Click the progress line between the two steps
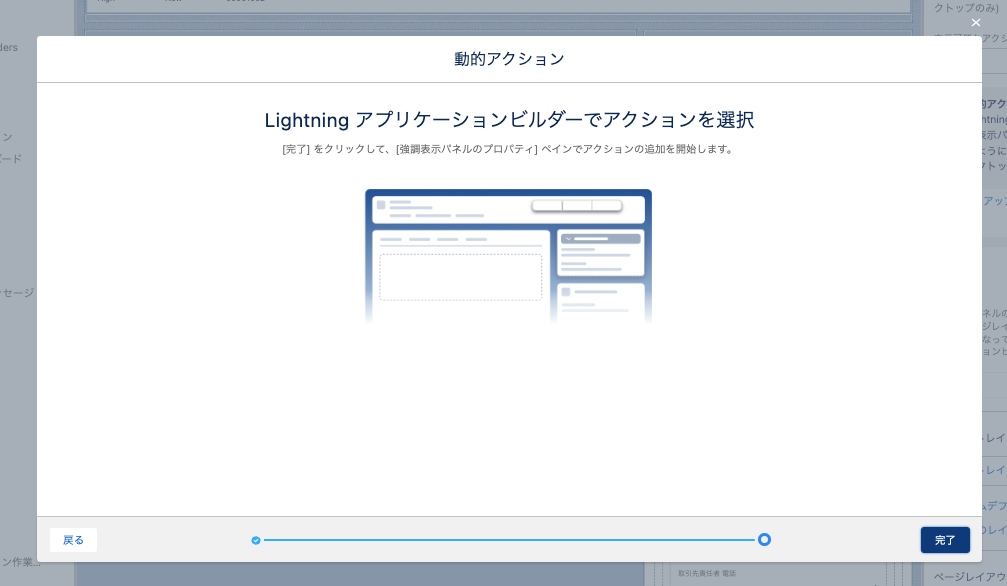 (510, 540)
